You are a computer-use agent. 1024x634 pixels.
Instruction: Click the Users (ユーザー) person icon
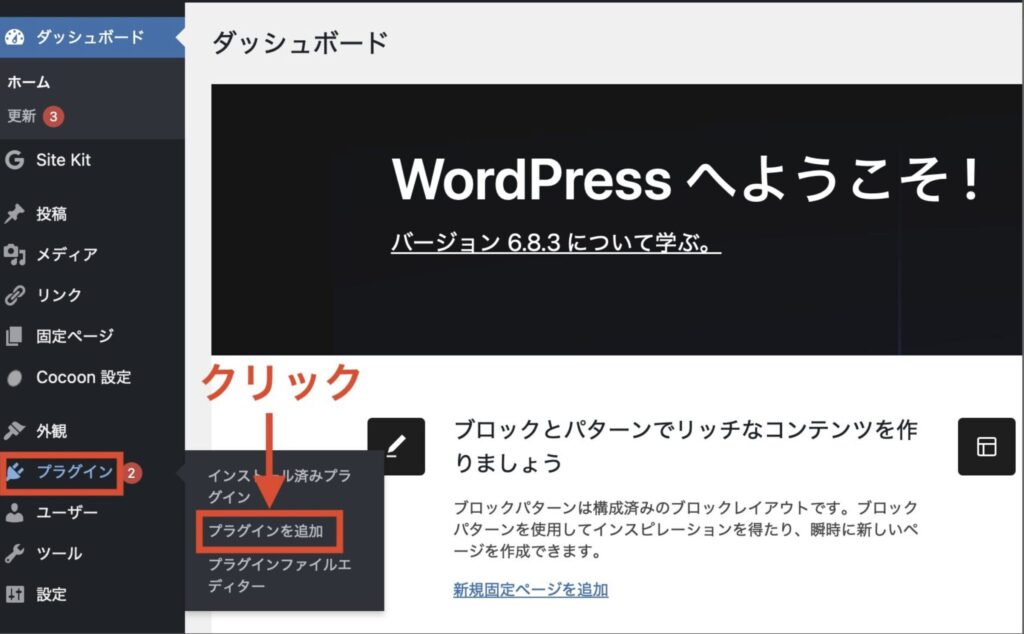pos(15,513)
